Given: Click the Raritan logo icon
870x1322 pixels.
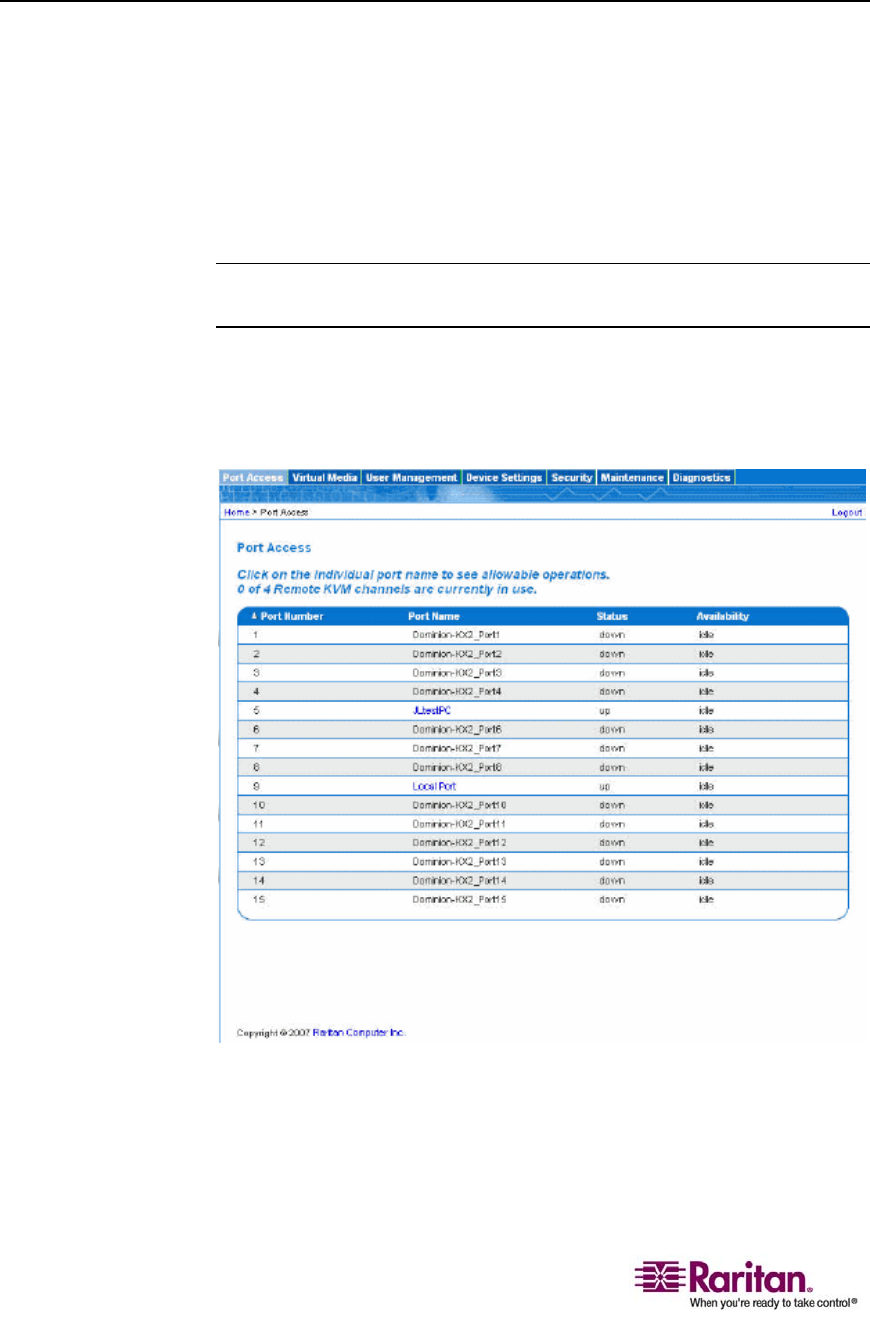Looking at the screenshot, I should pos(656,1276).
